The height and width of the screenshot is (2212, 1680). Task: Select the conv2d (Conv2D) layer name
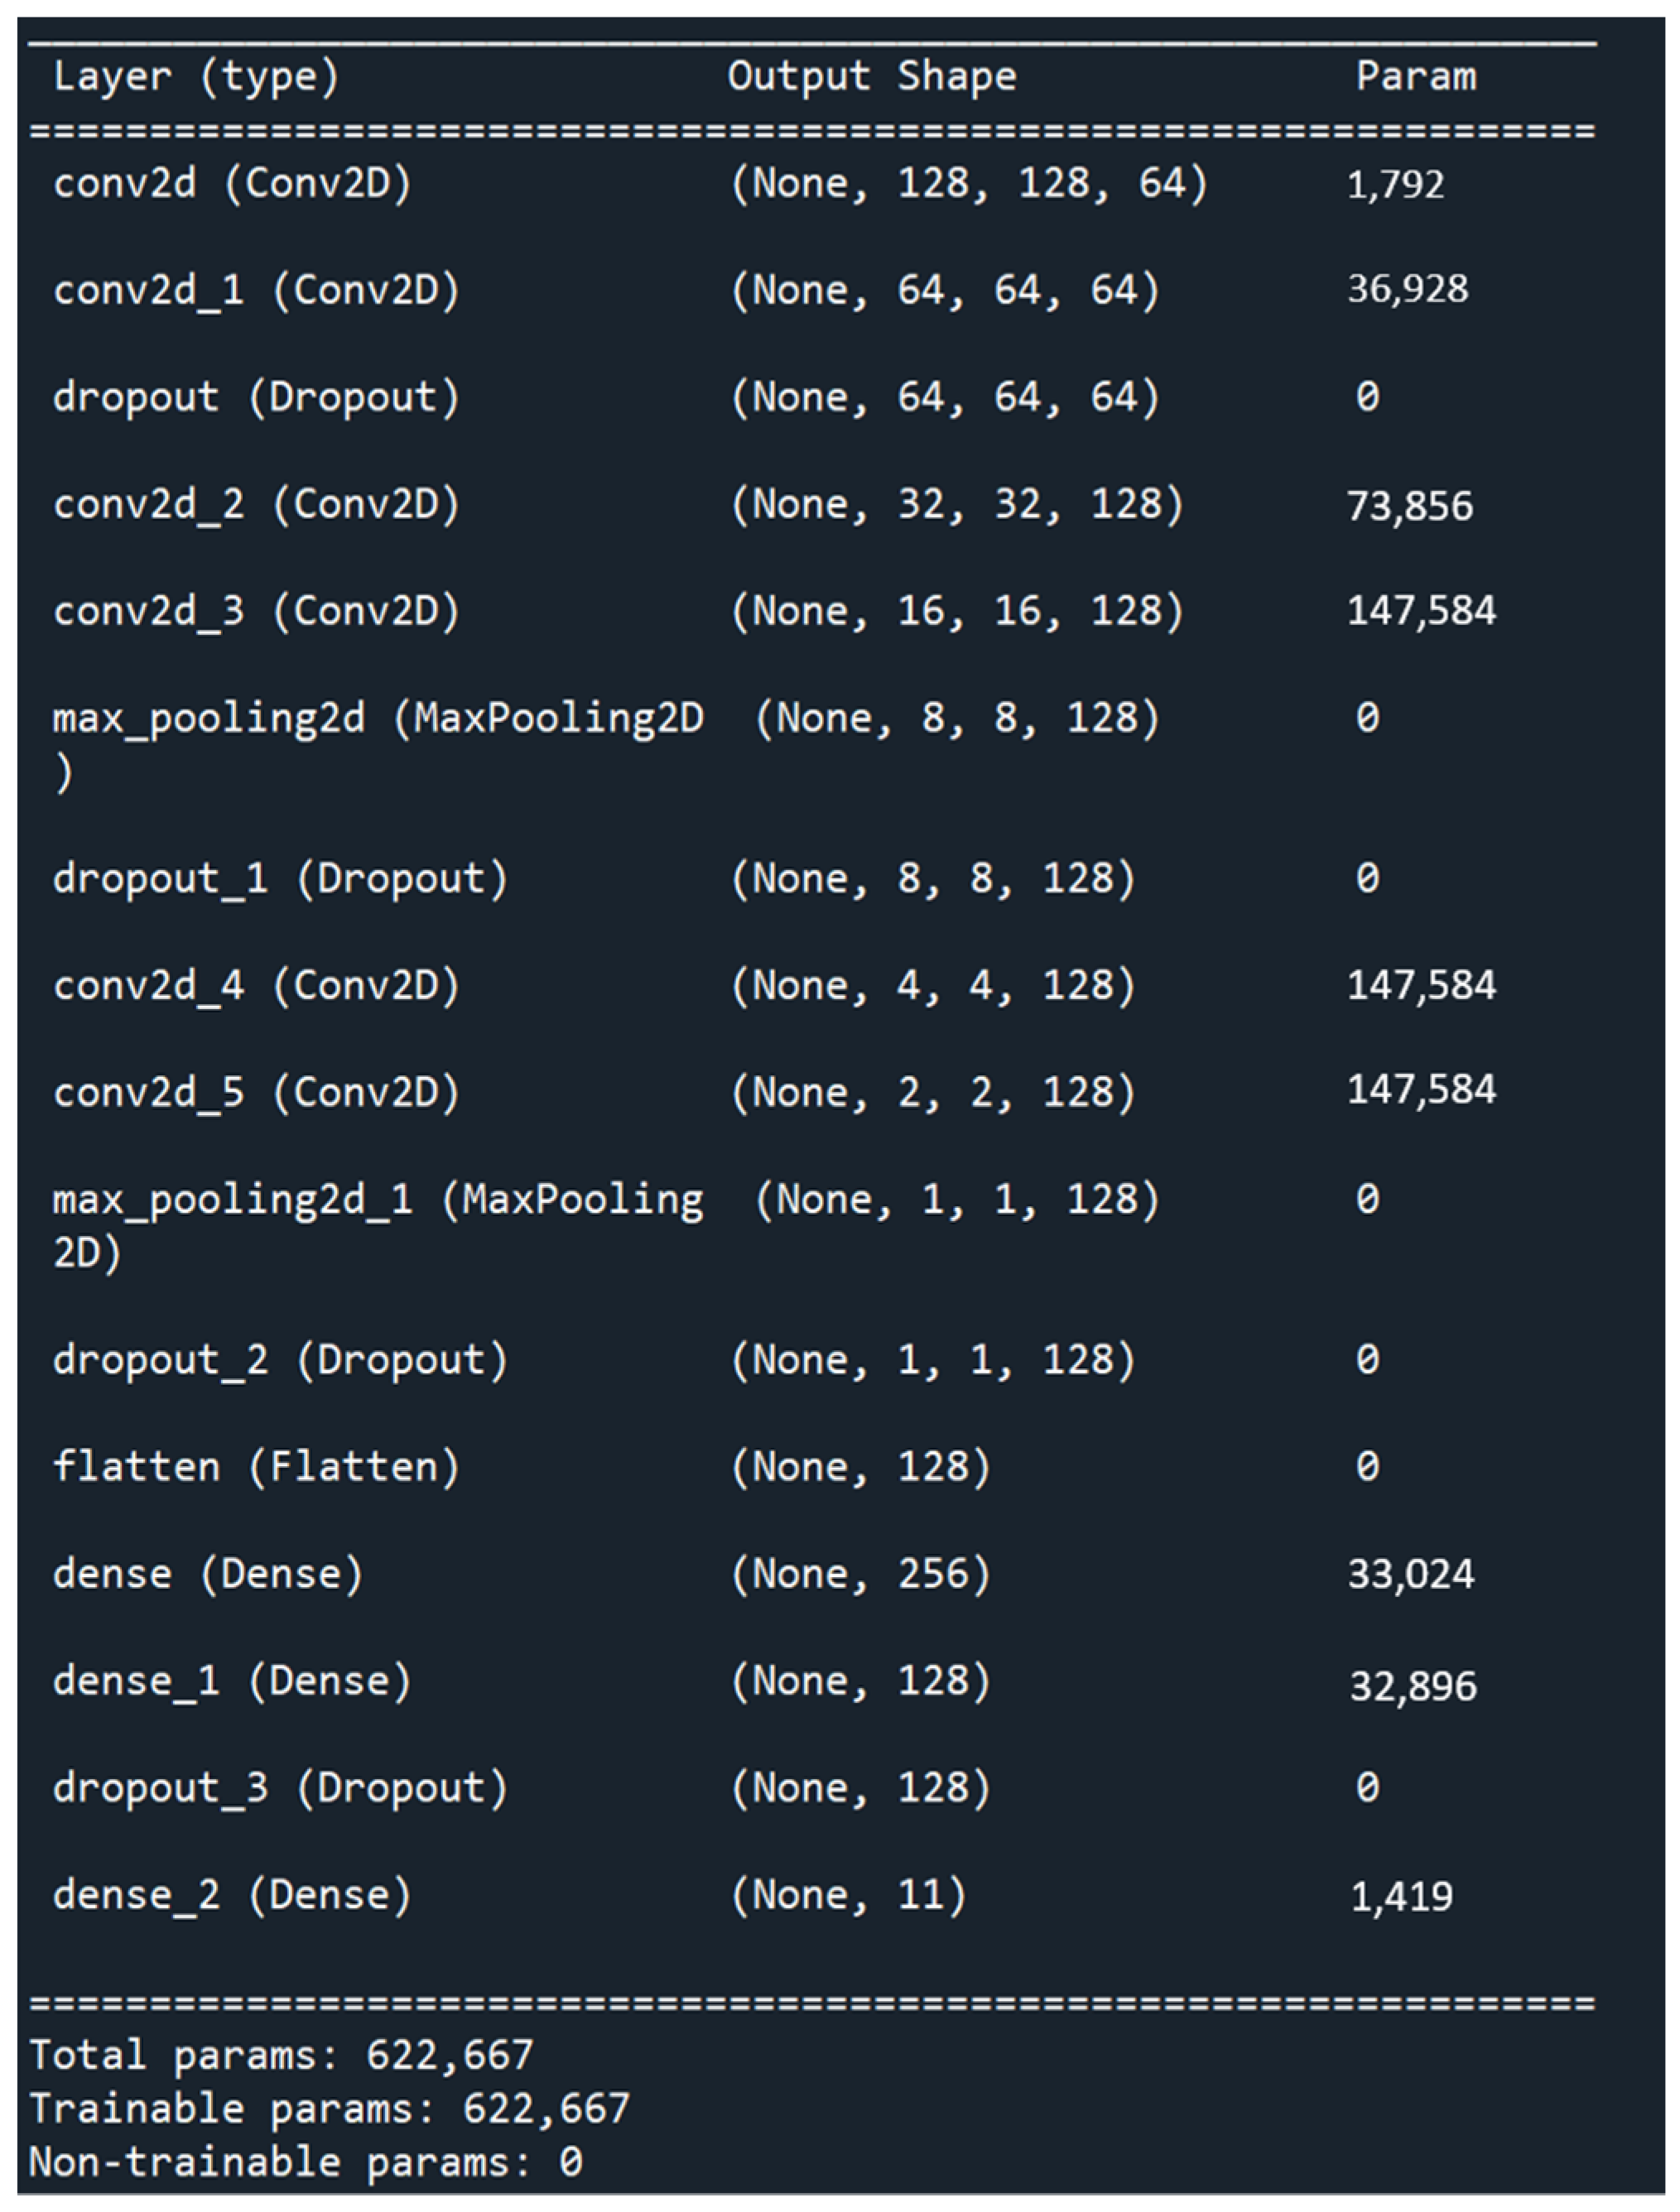[x=232, y=184]
